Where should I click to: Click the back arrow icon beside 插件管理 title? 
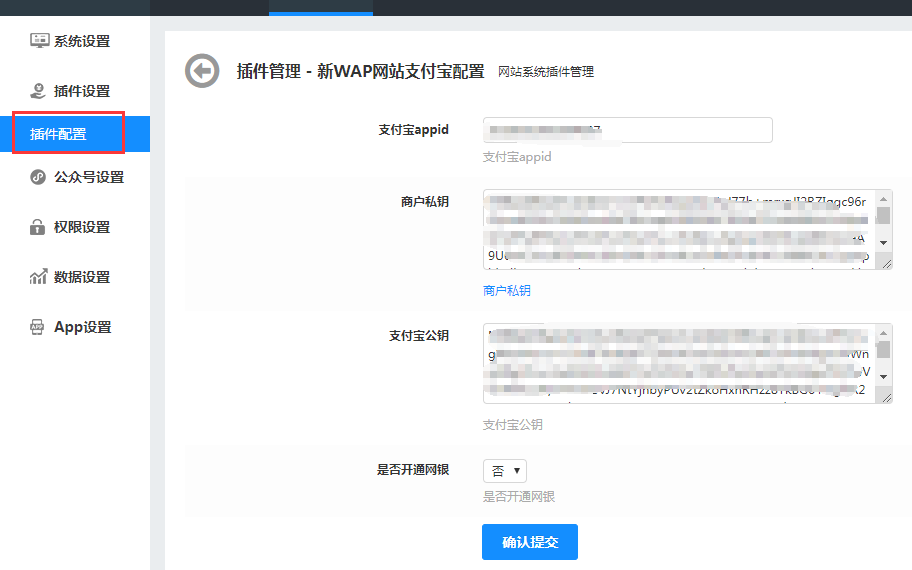[x=202, y=71]
